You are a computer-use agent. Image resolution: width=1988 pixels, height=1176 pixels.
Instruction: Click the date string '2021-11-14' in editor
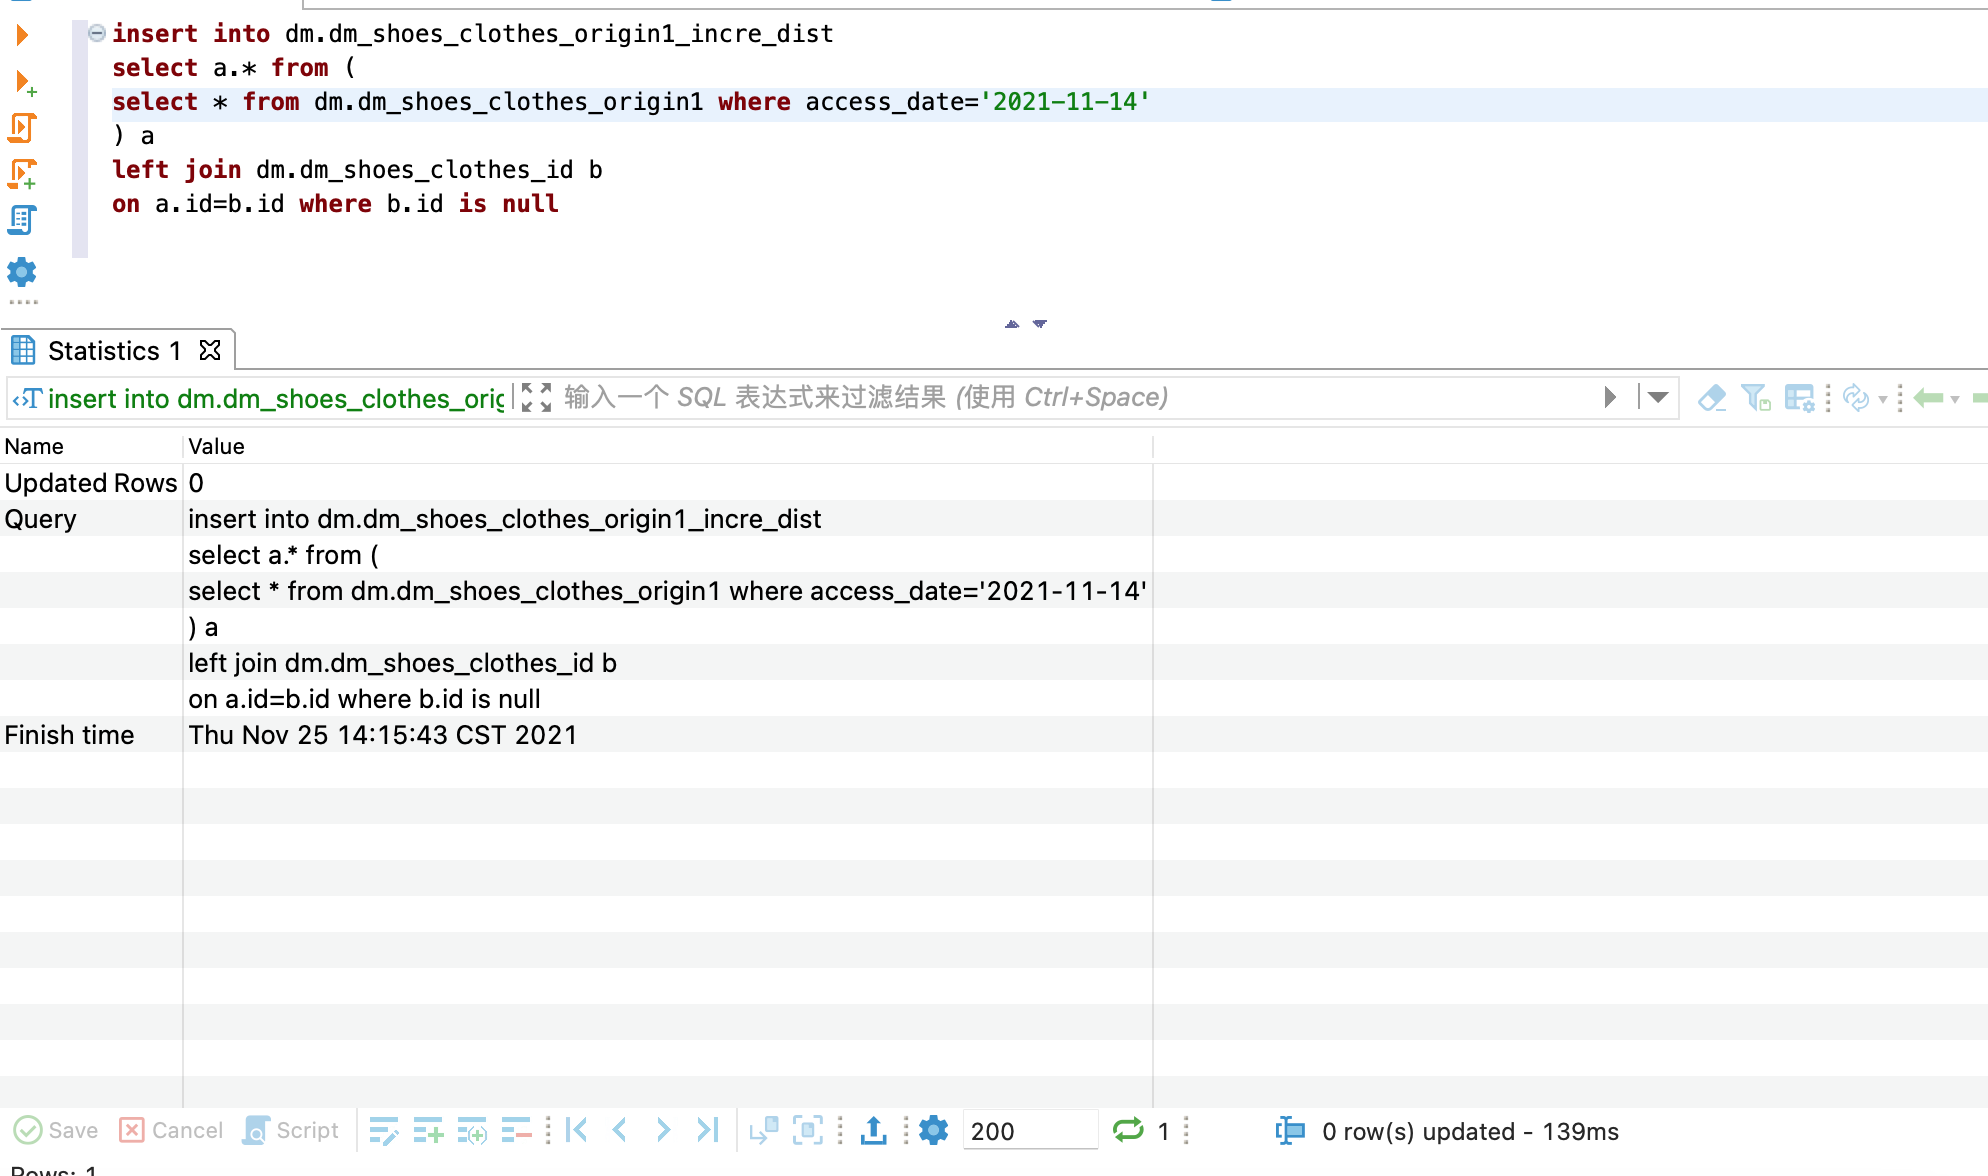coord(1065,102)
